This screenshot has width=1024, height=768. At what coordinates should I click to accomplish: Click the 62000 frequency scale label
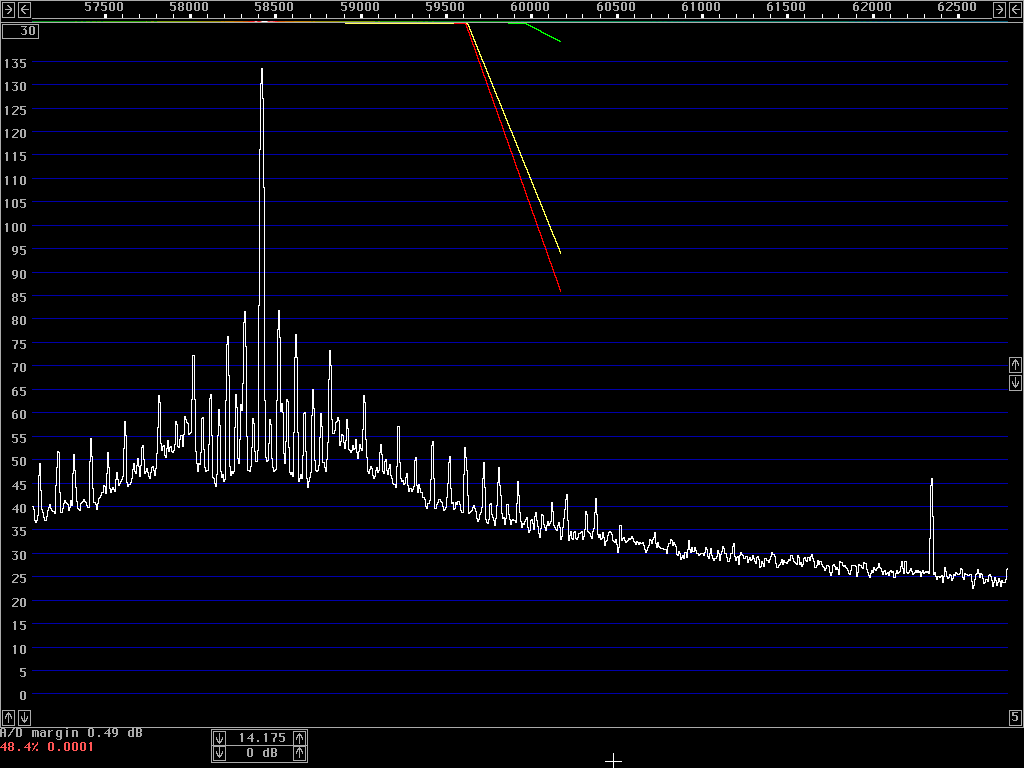pos(872,7)
